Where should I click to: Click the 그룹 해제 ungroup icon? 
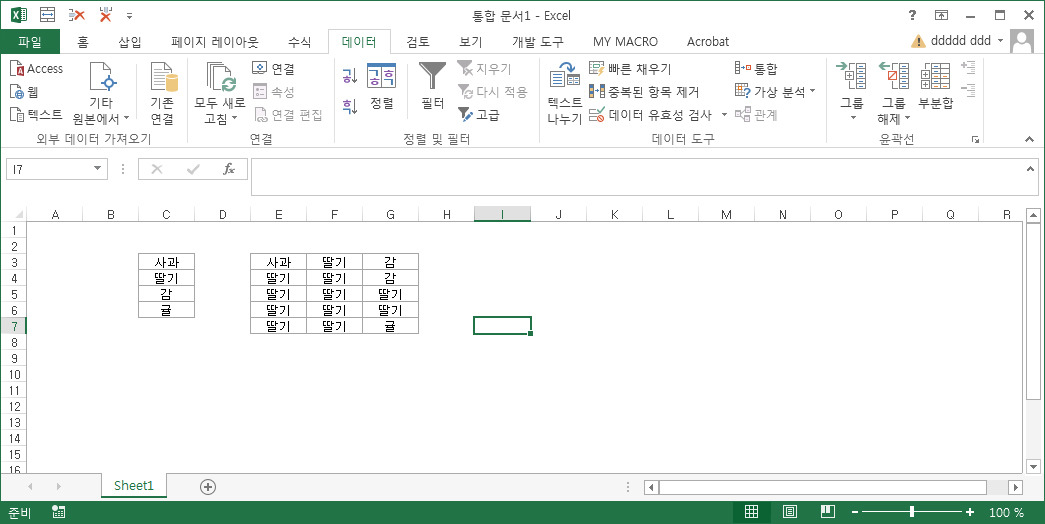[x=894, y=76]
